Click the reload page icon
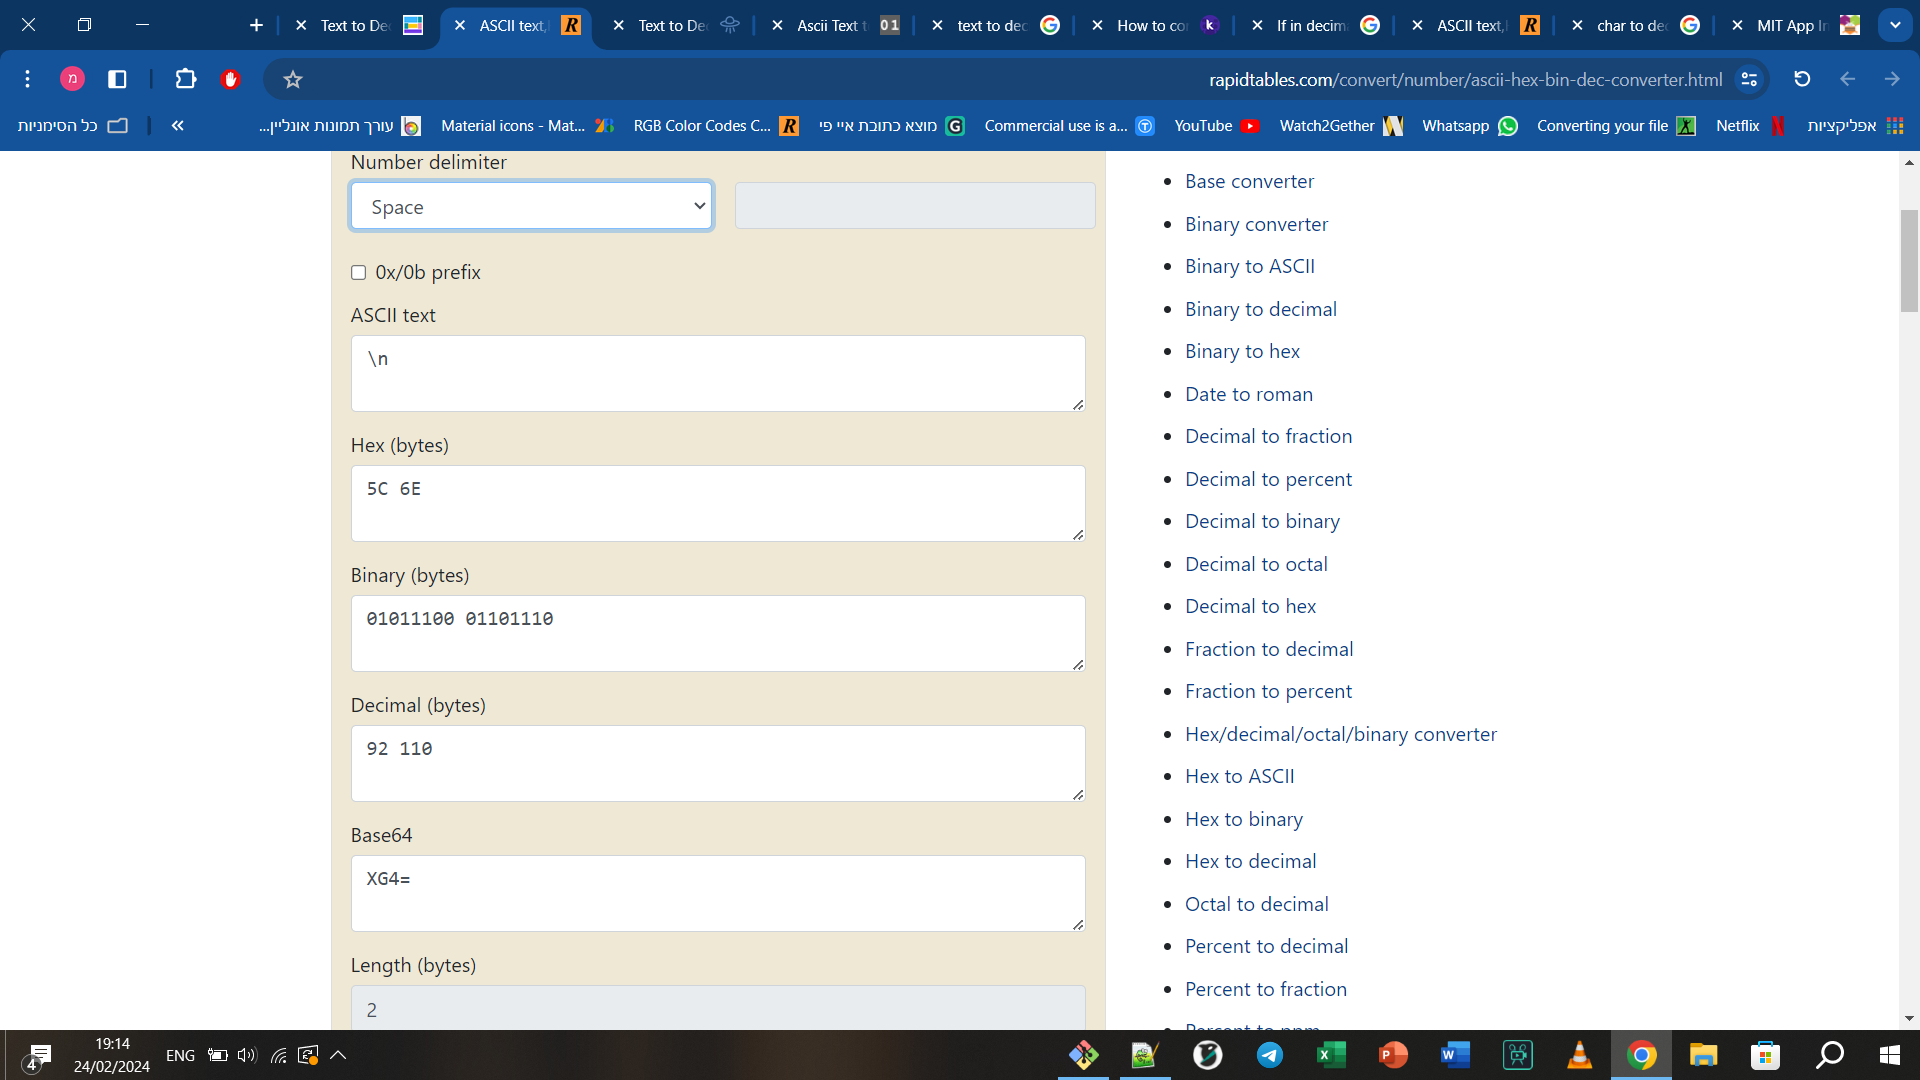The width and height of the screenshot is (1920, 1080). click(1802, 79)
